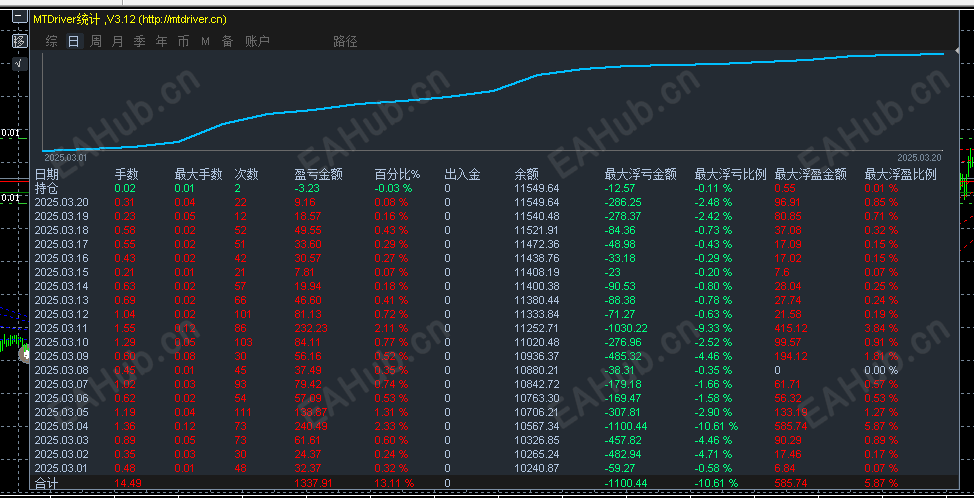Click the 最大手数 column header
Screen dimensions: 974x498
198,174
